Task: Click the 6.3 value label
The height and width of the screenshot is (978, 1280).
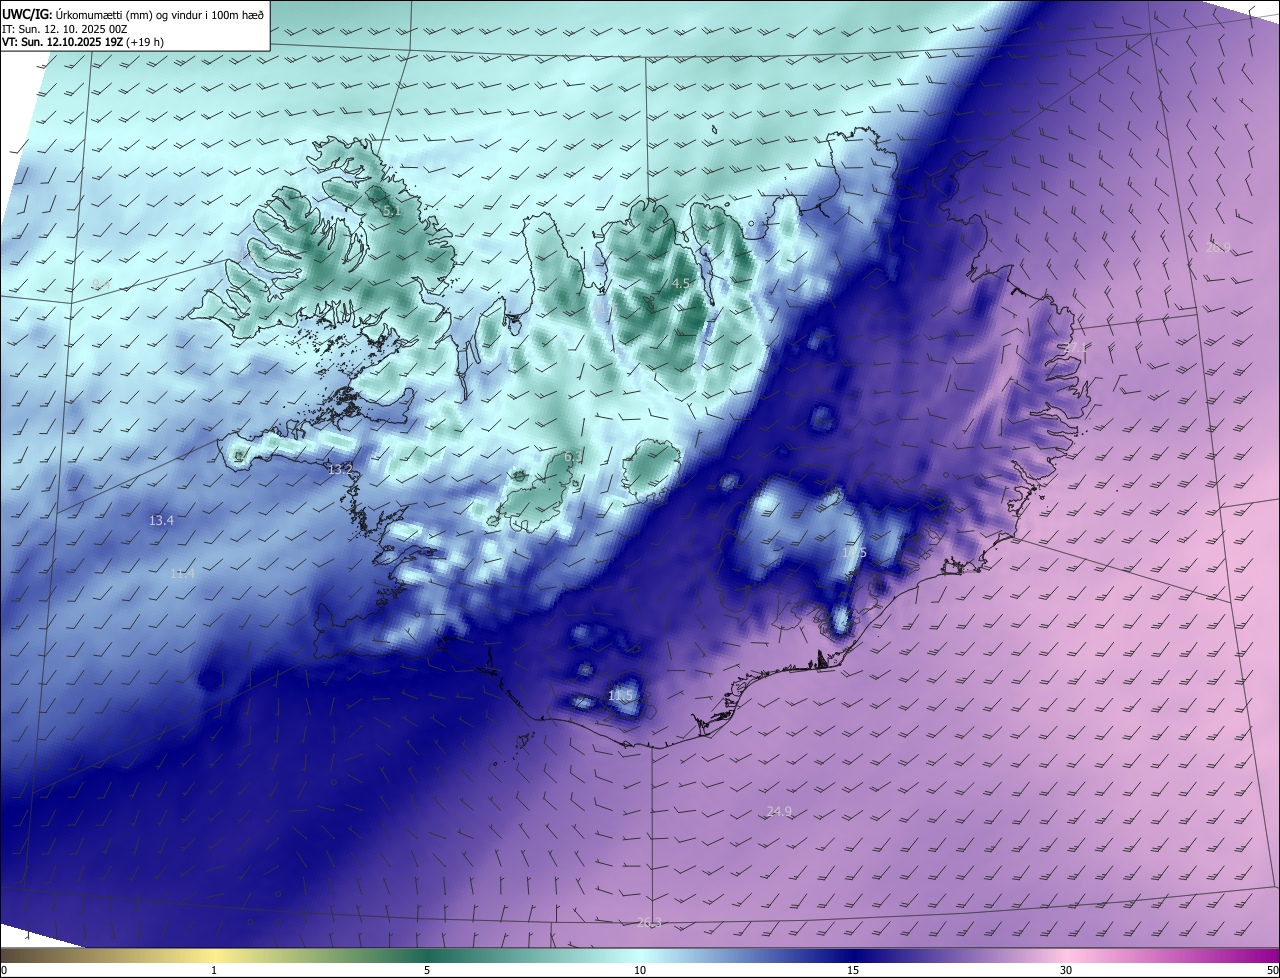Action: 573,457
